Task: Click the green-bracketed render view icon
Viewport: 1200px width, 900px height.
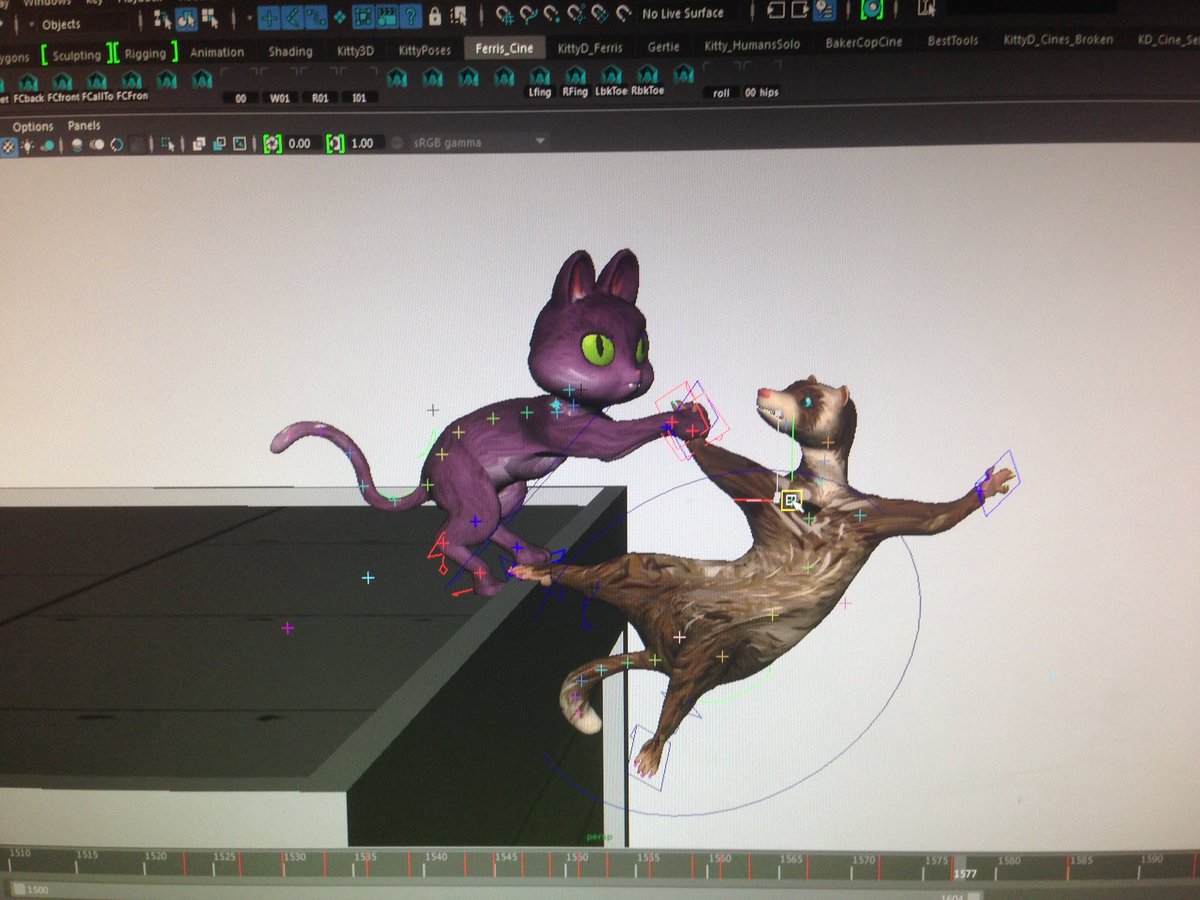Action: click(872, 8)
